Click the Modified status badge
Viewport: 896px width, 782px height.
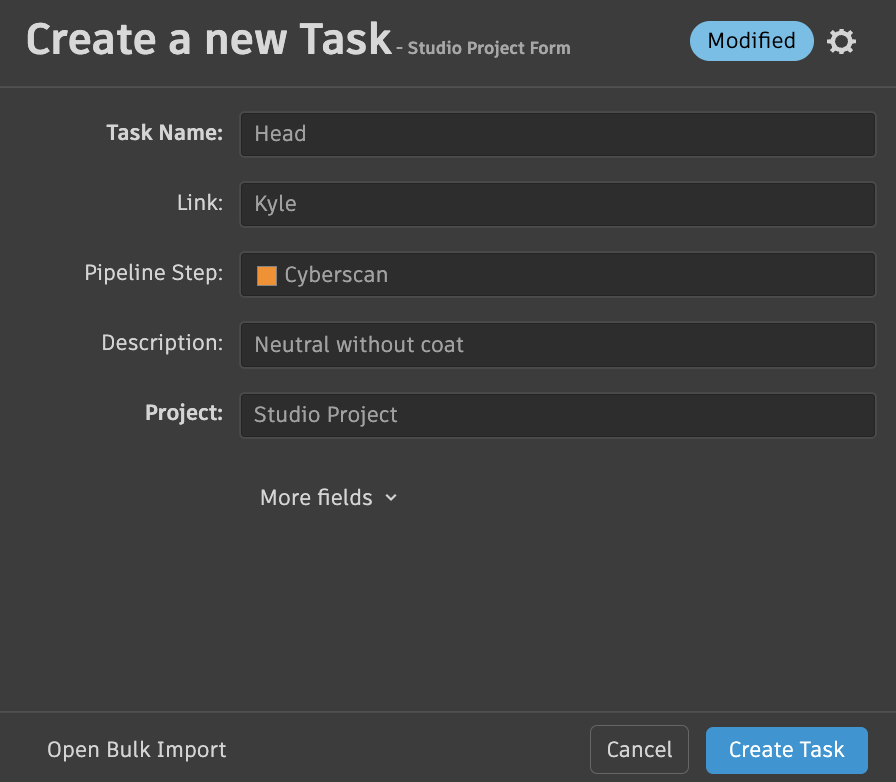click(751, 41)
